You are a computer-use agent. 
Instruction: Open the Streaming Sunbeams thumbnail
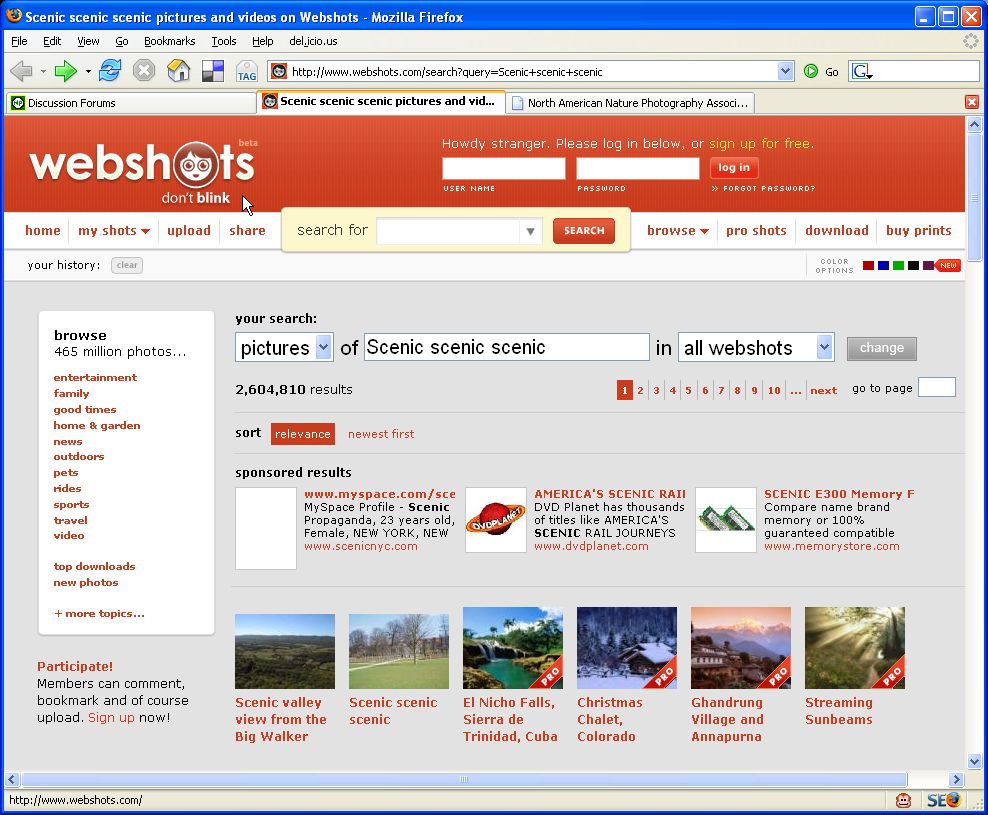click(x=855, y=648)
